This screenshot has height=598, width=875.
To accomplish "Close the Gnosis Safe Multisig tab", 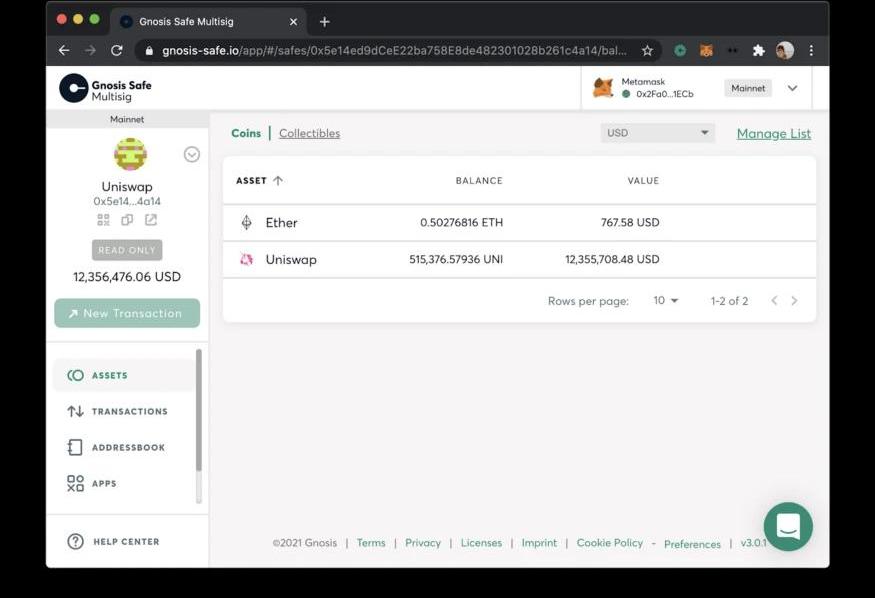I will click(294, 22).
